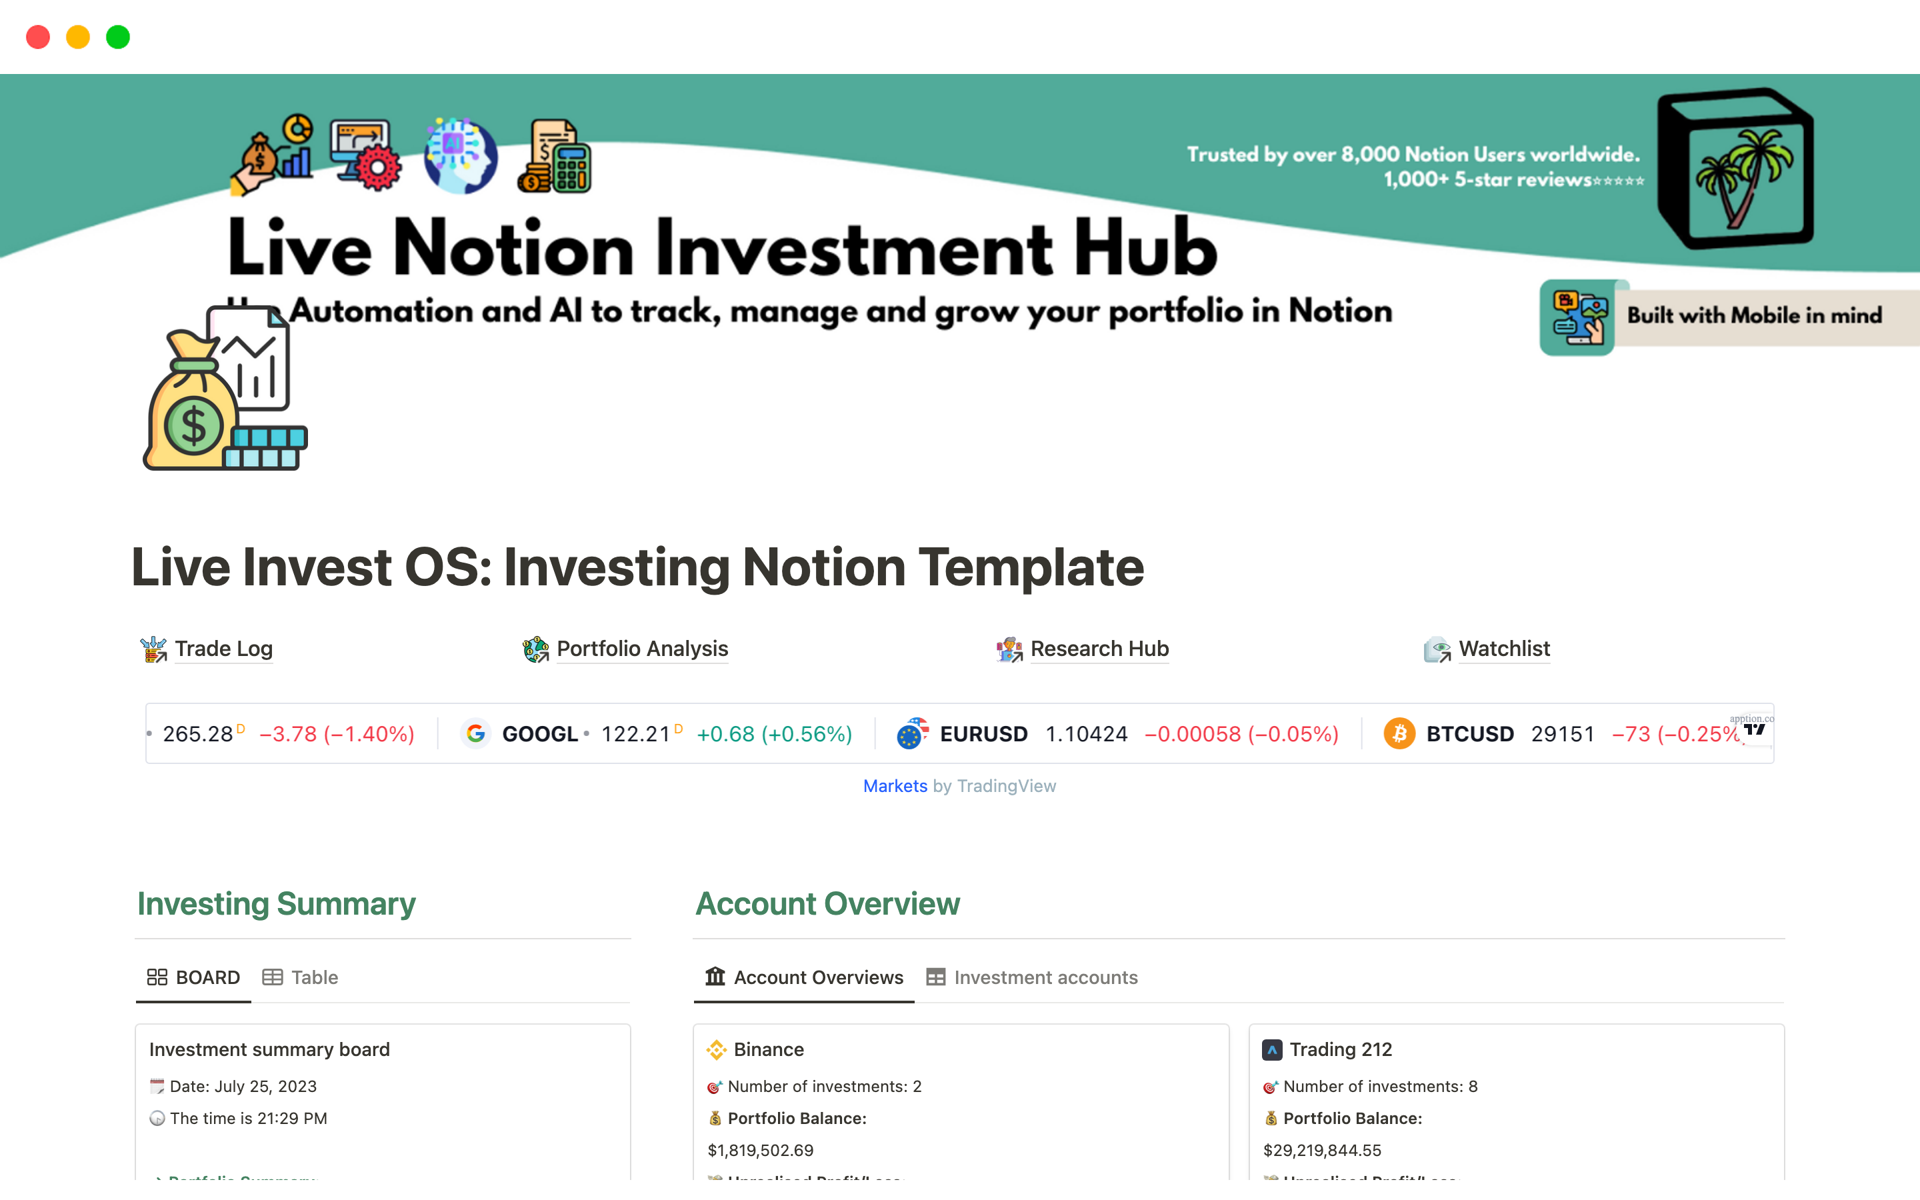Switch to the BOARD view tab
The image size is (1920, 1200).
192,977
